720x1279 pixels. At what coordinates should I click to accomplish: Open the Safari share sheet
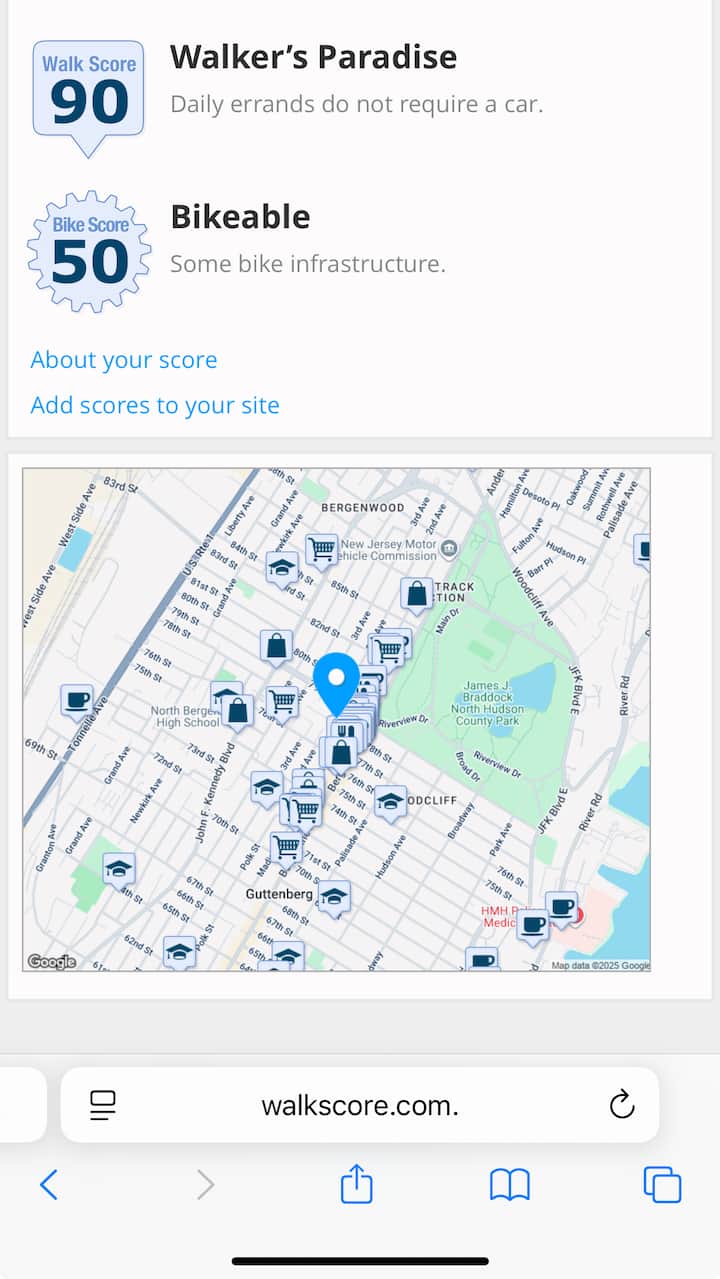357,1186
